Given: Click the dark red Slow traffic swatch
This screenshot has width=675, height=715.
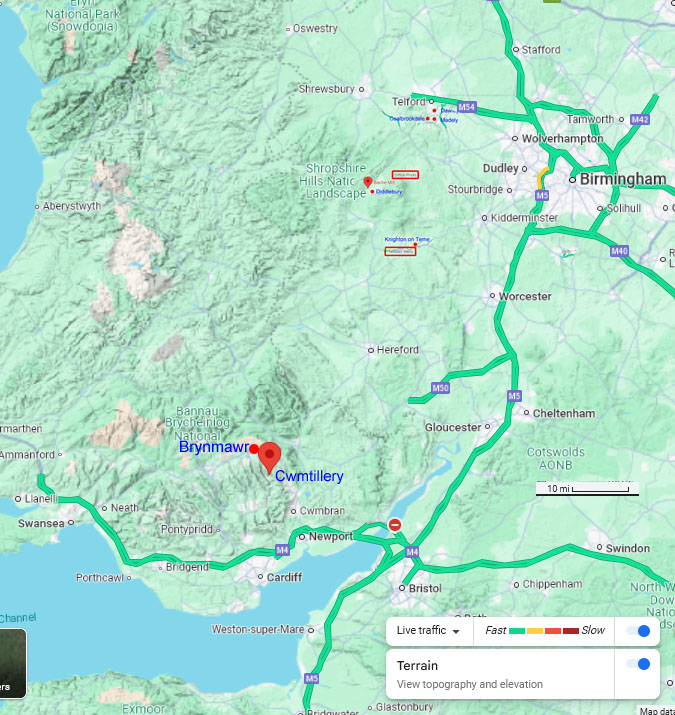Looking at the screenshot, I should (x=571, y=631).
